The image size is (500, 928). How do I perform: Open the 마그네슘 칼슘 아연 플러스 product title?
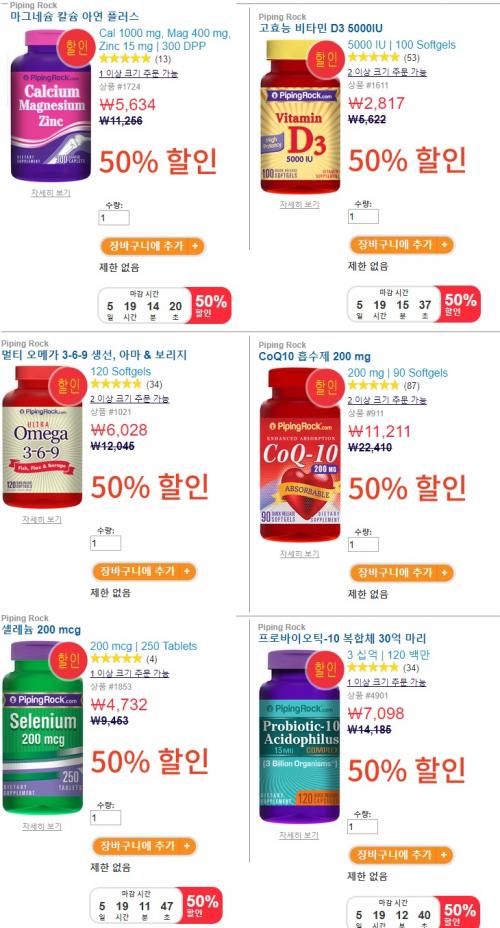pos(75,16)
